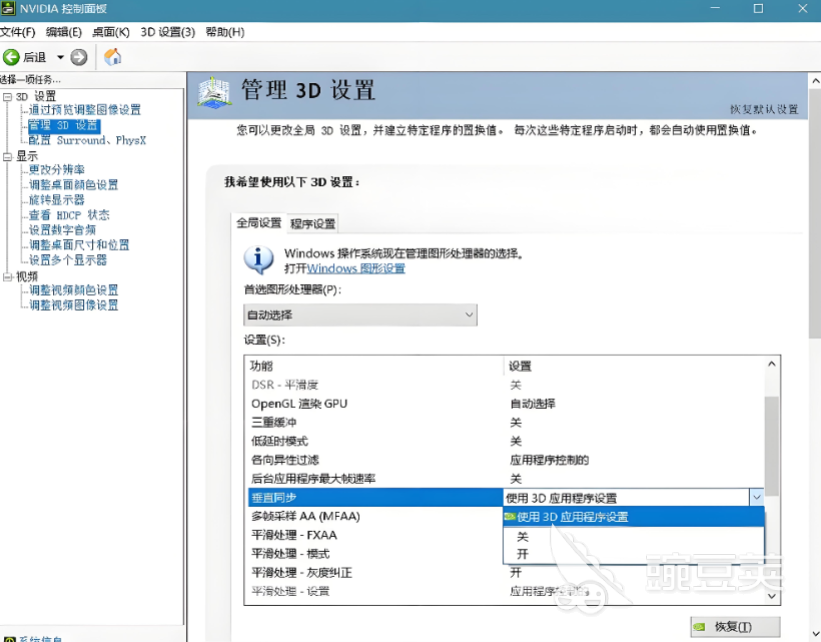The image size is (821, 642).
Task: Select 调整视频颜色设置 in the tree
Action: (x=73, y=290)
